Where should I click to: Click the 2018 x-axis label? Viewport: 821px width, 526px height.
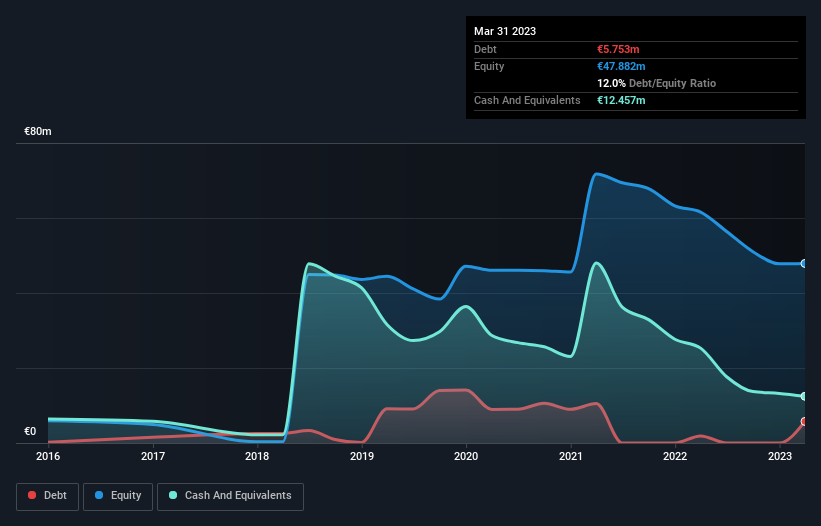(257, 456)
